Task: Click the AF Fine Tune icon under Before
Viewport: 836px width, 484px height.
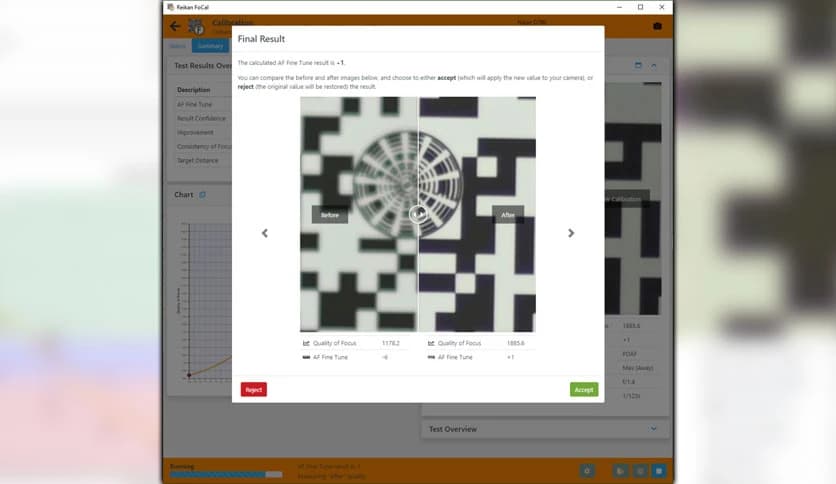Action: [306, 357]
